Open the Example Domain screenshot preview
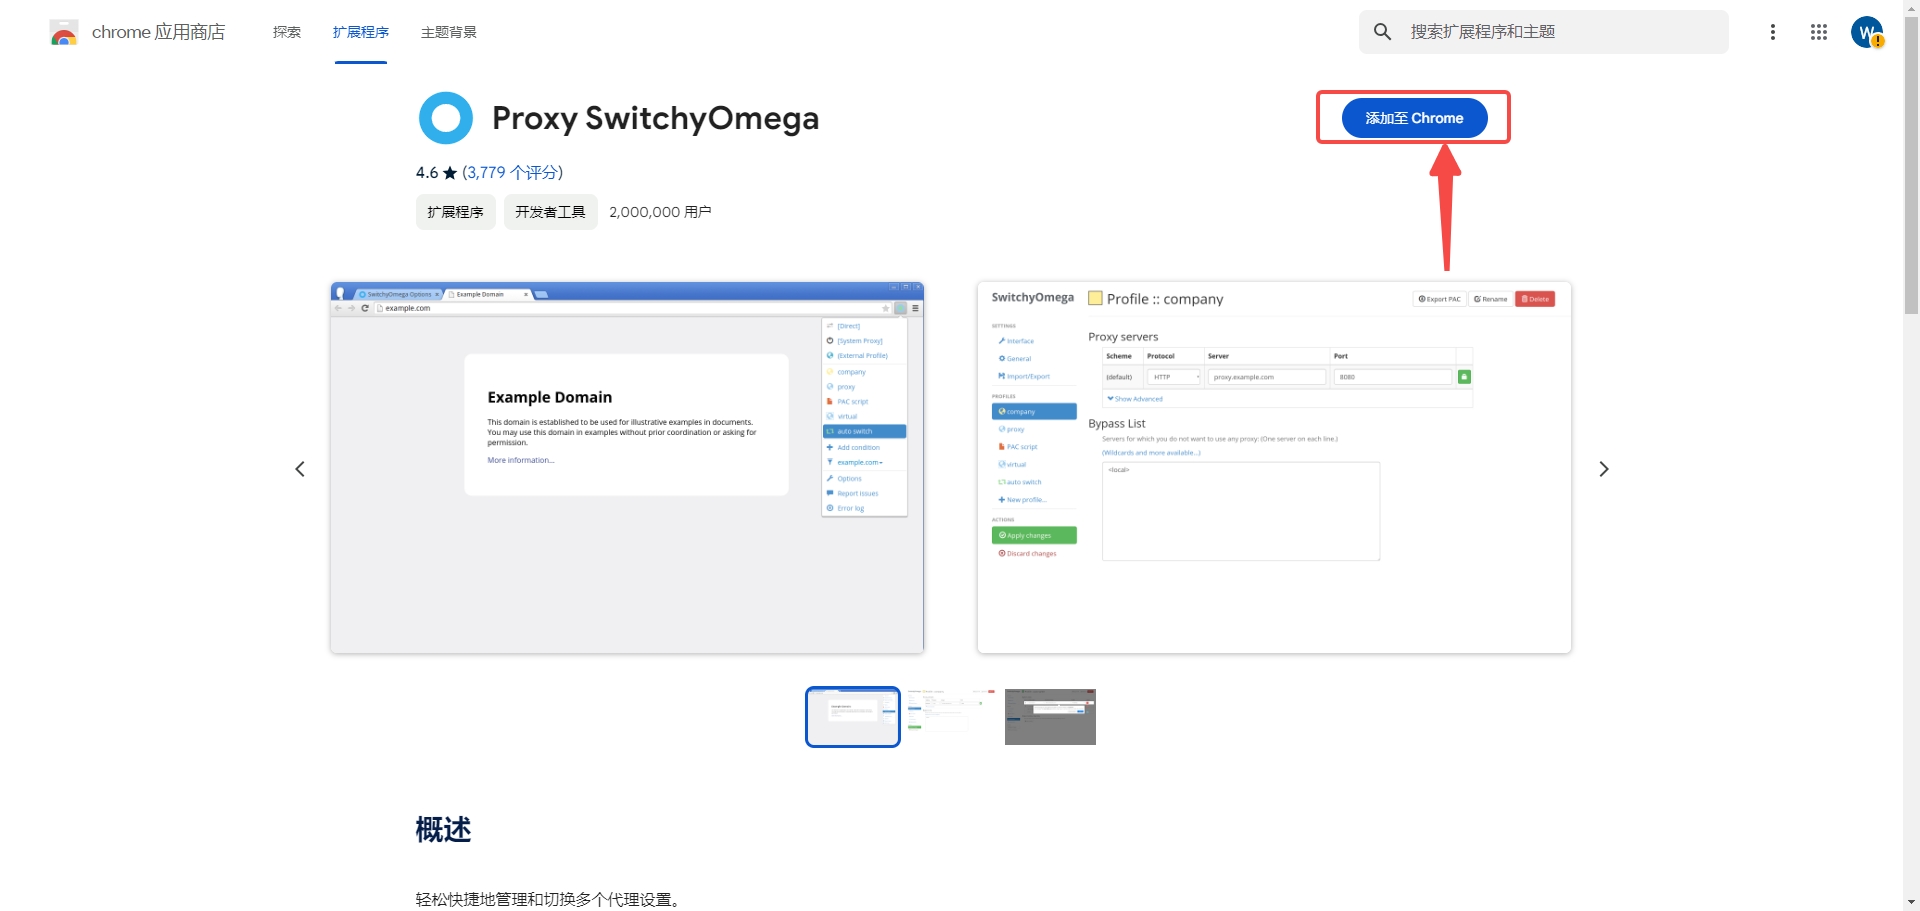Screen dimensions: 1920x911 point(627,468)
